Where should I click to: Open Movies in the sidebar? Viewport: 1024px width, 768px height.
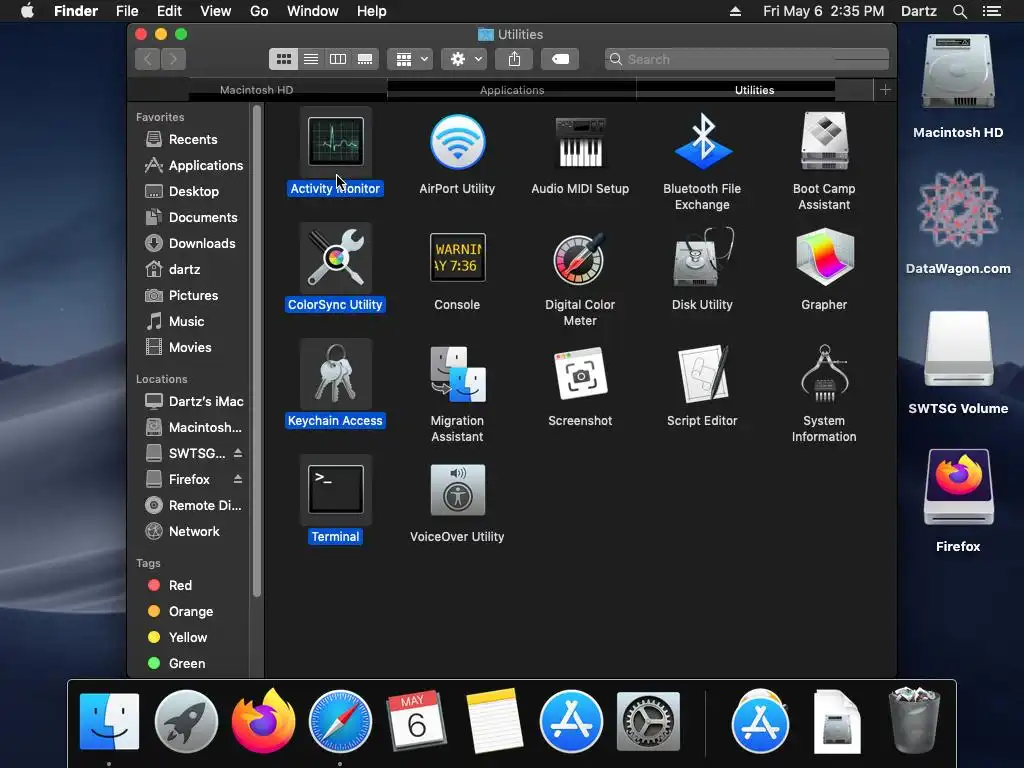(188, 347)
